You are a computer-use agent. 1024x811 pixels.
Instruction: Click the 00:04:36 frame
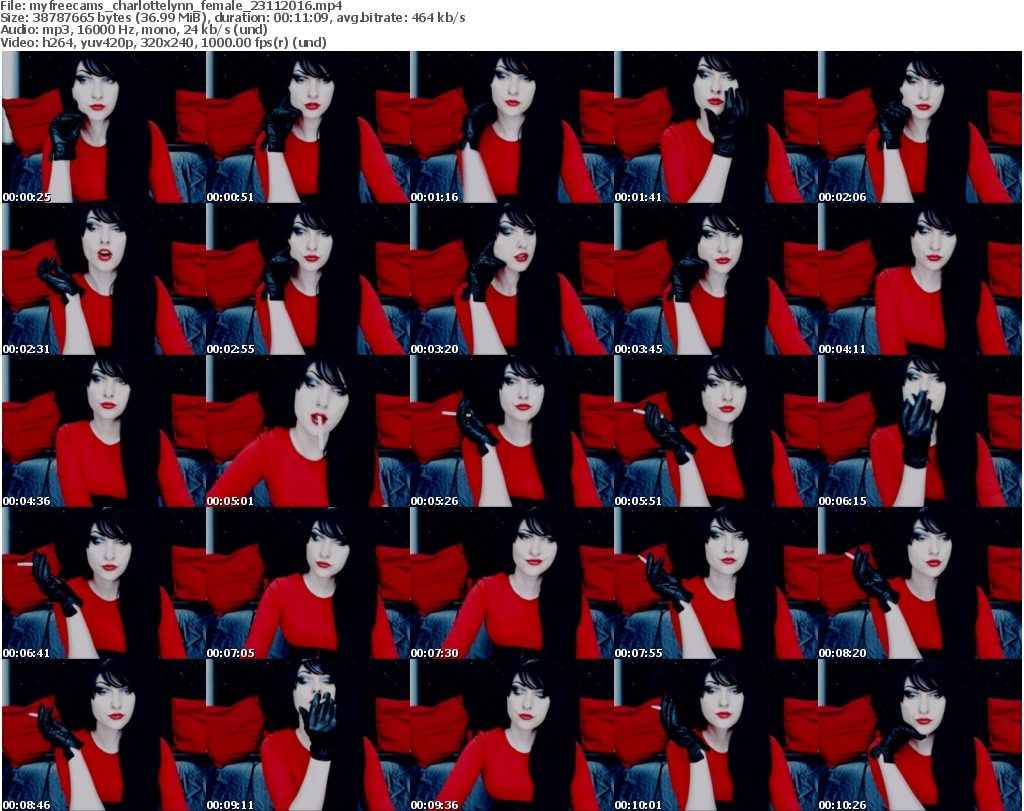(x=104, y=432)
